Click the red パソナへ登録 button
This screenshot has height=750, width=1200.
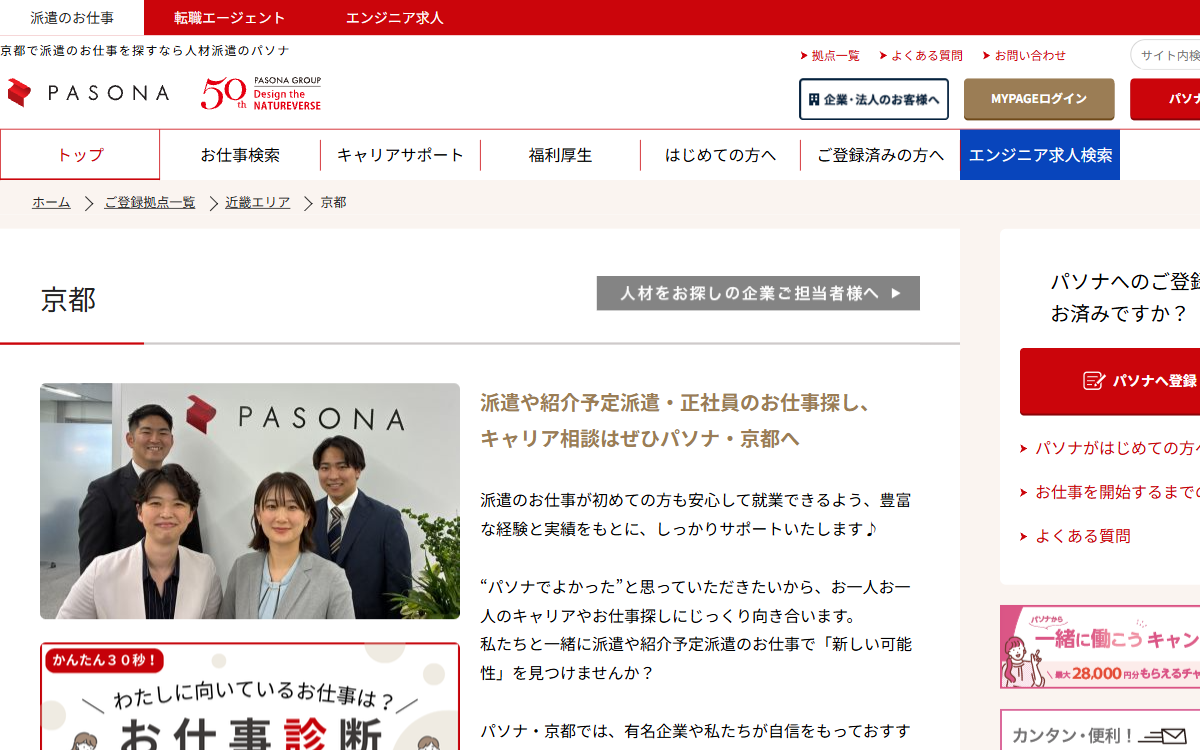click(x=1110, y=381)
